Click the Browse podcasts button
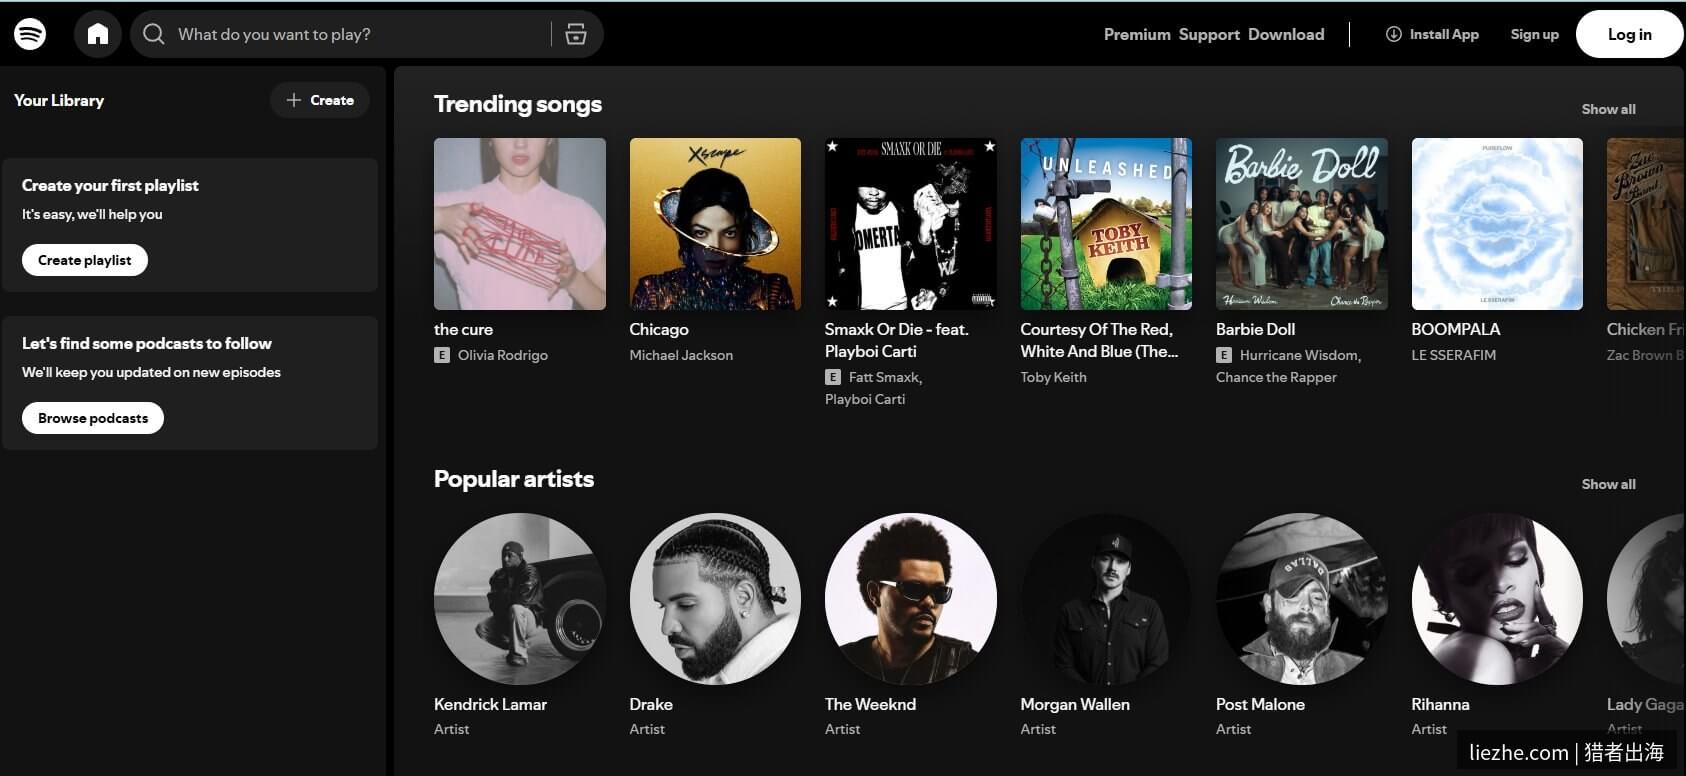The height and width of the screenshot is (776, 1686). point(93,418)
